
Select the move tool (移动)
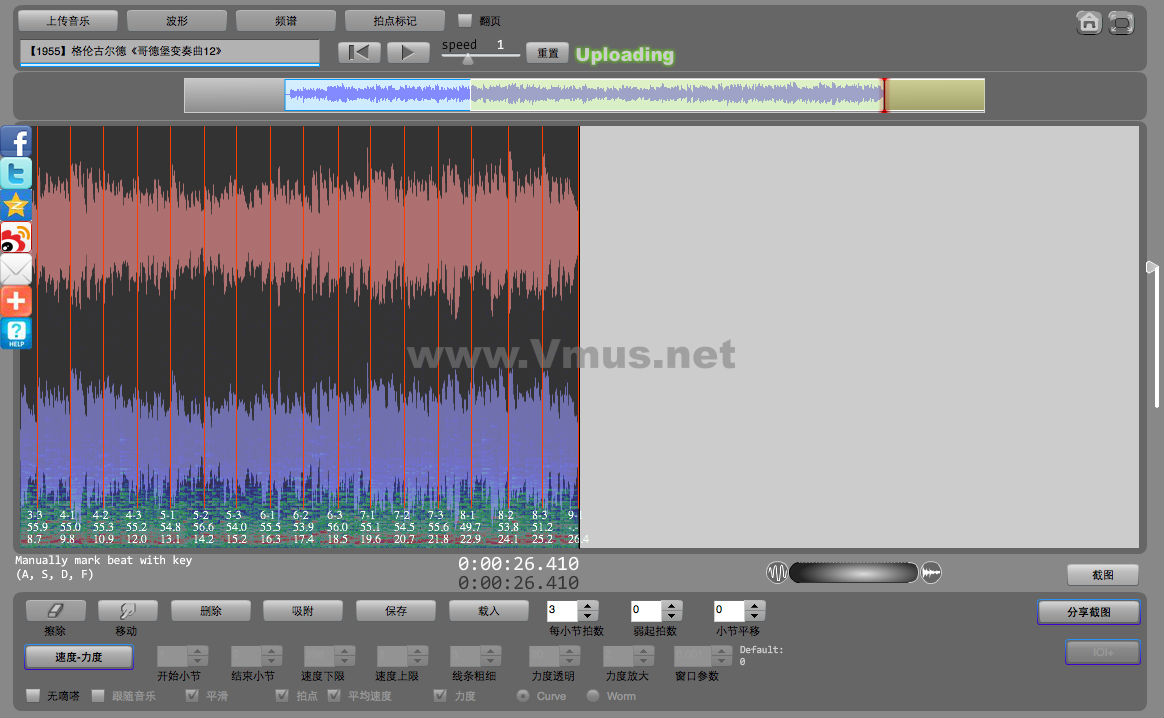[128, 610]
